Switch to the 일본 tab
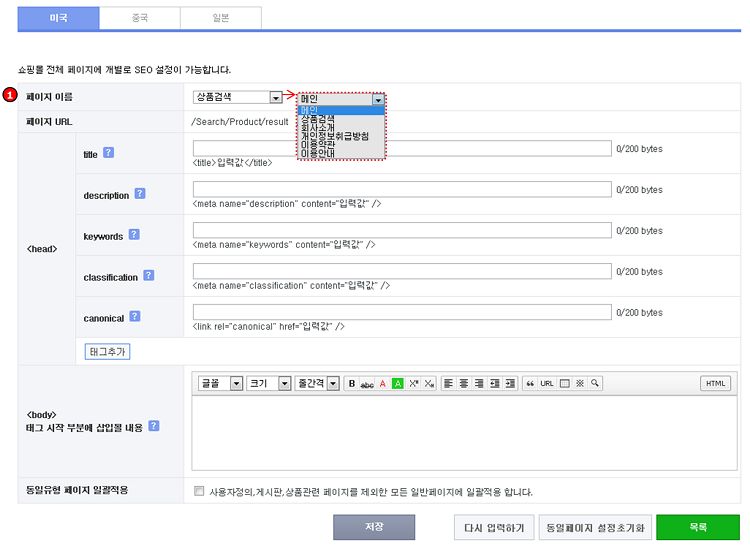This screenshot has width=750, height=546. [220, 17]
